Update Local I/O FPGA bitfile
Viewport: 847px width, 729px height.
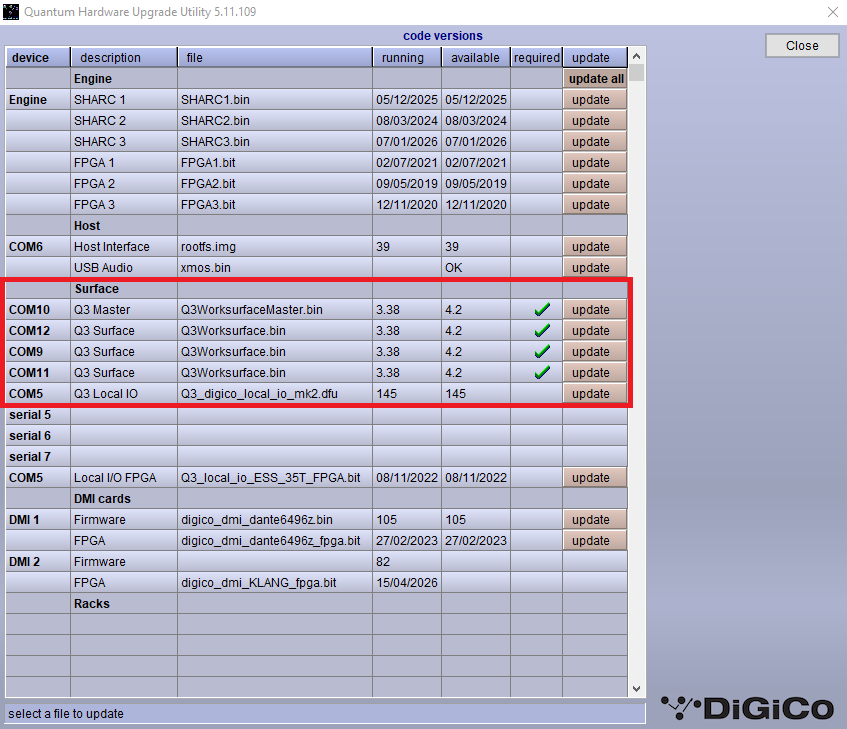click(x=595, y=478)
